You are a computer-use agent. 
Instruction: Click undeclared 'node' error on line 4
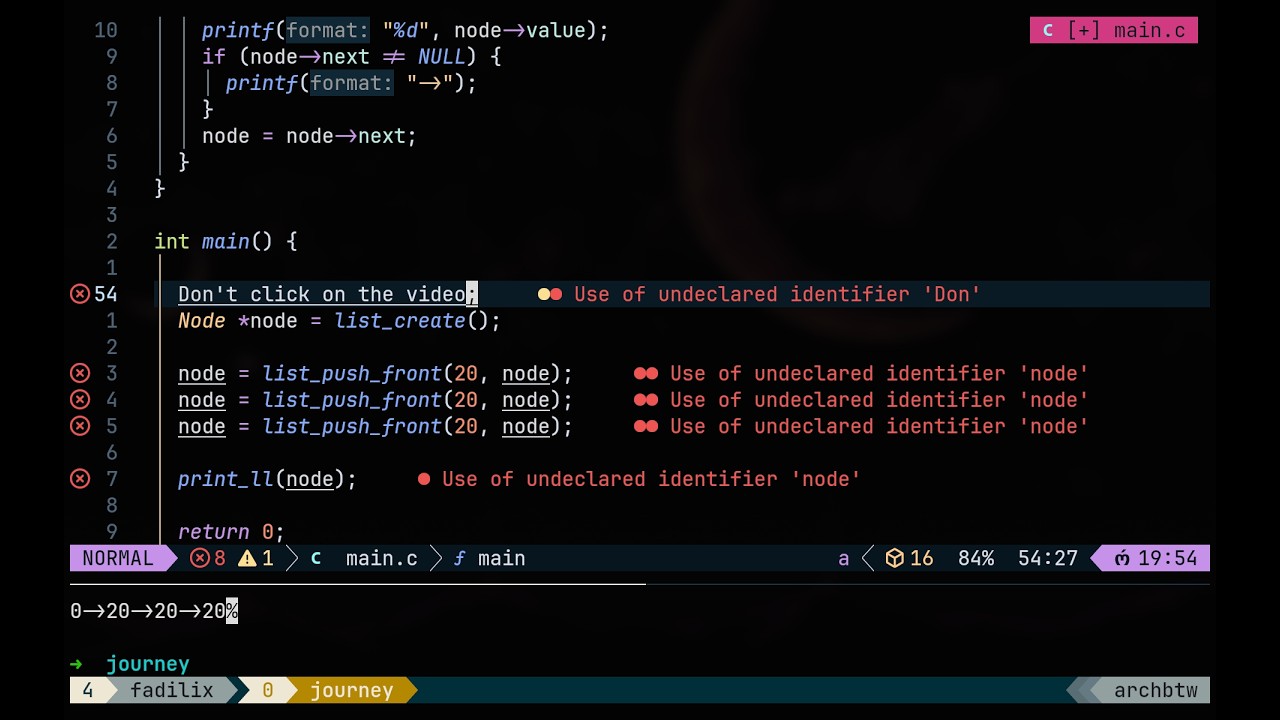click(x=880, y=400)
